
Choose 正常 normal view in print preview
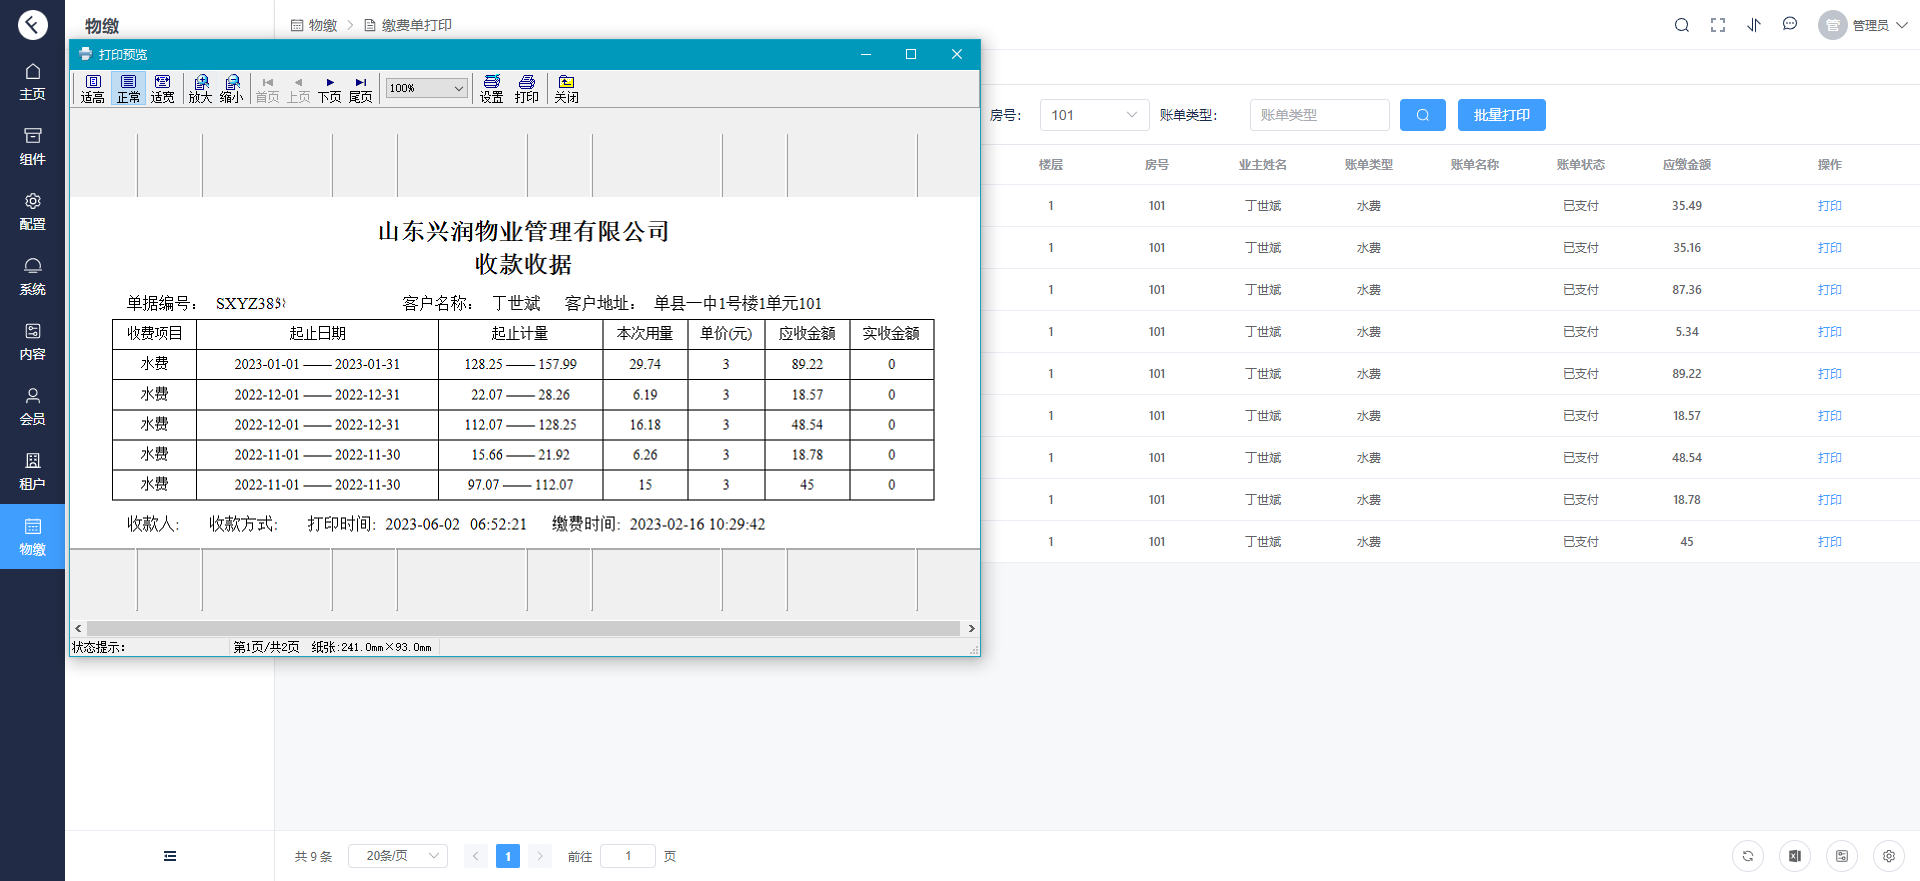coord(128,88)
